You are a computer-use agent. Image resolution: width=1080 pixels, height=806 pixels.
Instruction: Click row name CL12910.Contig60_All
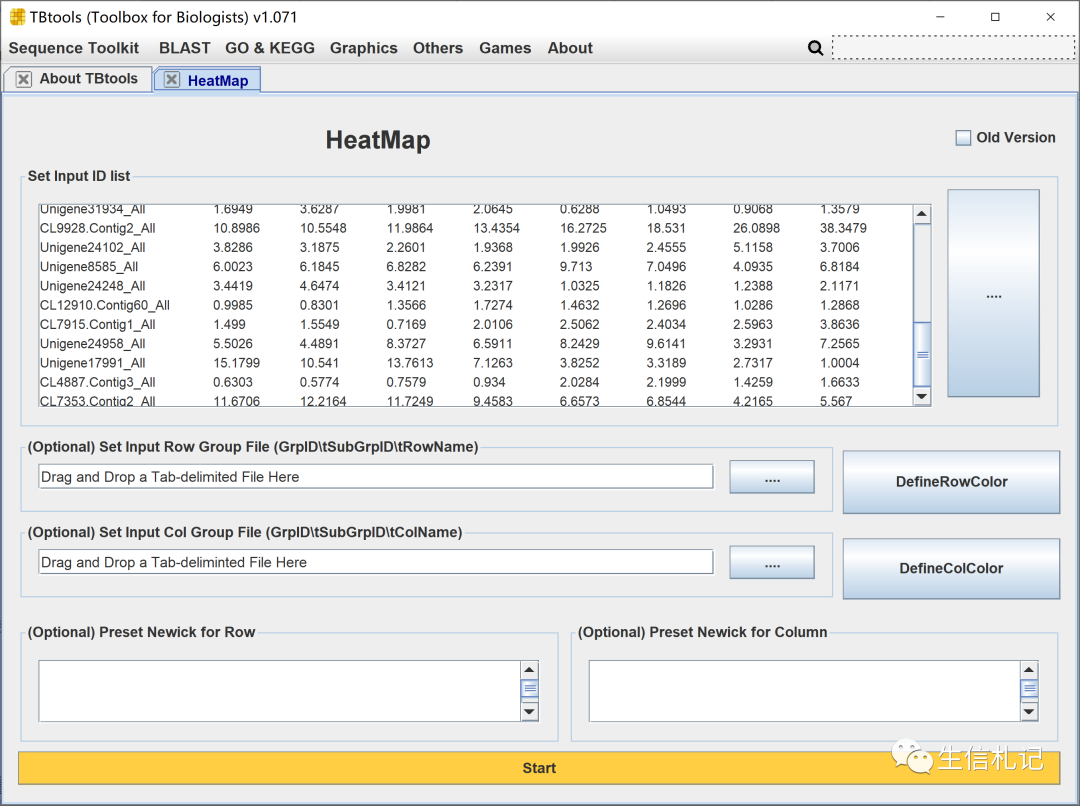105,305
